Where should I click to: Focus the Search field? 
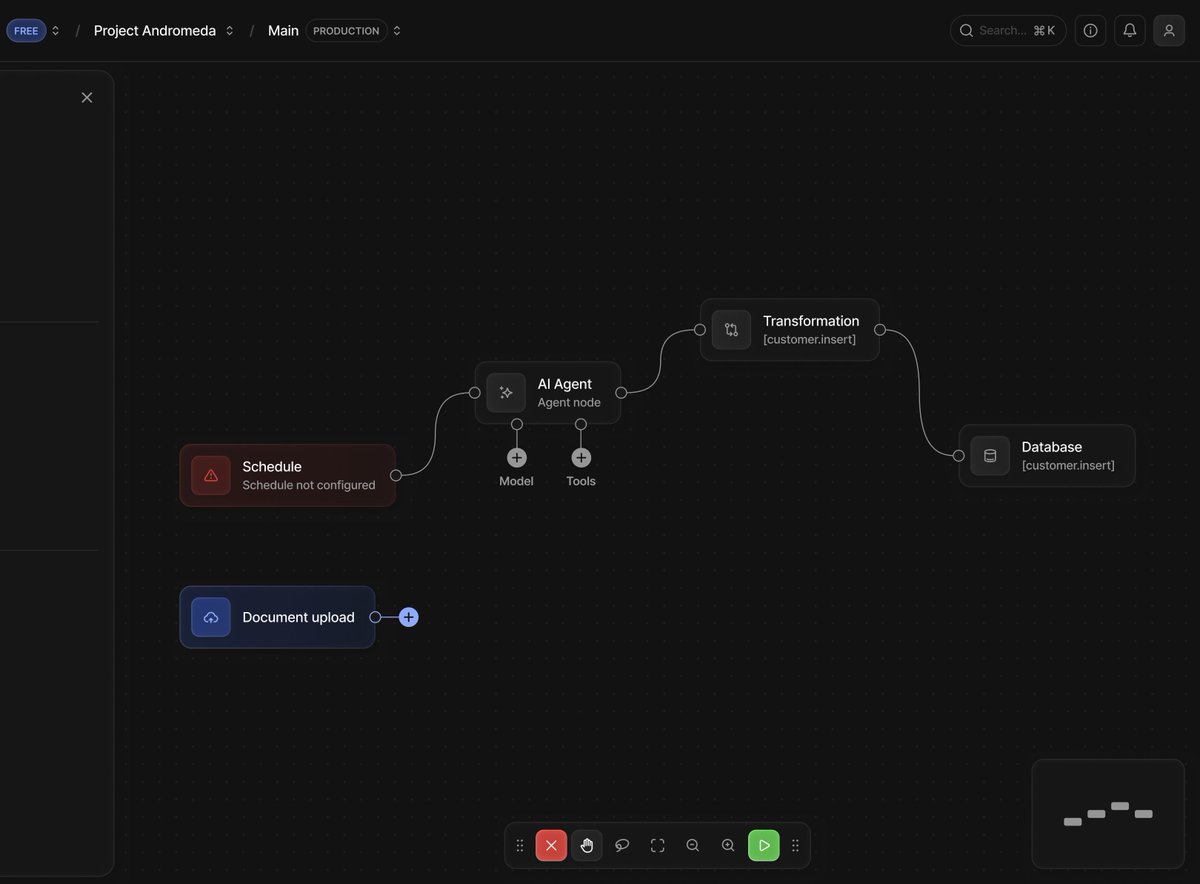[x=1008, y=31]
